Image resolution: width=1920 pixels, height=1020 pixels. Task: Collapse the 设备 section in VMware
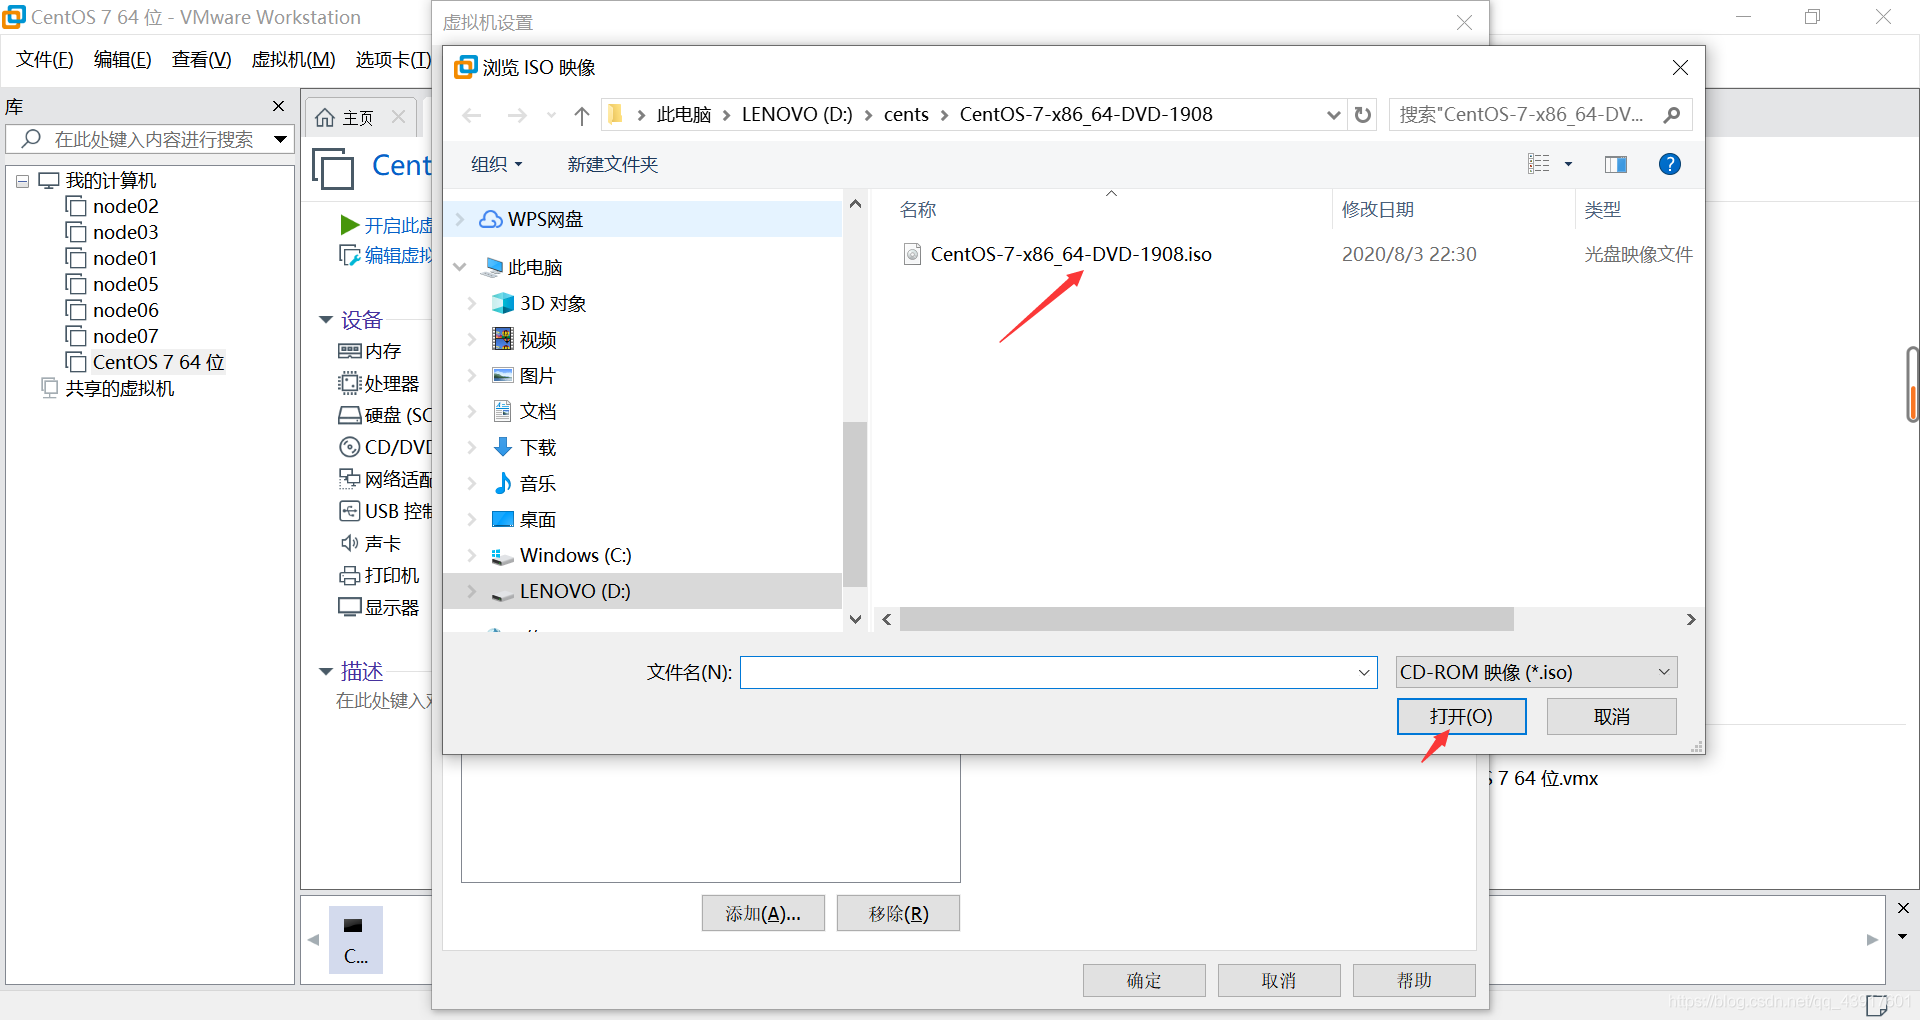point(326,320)
